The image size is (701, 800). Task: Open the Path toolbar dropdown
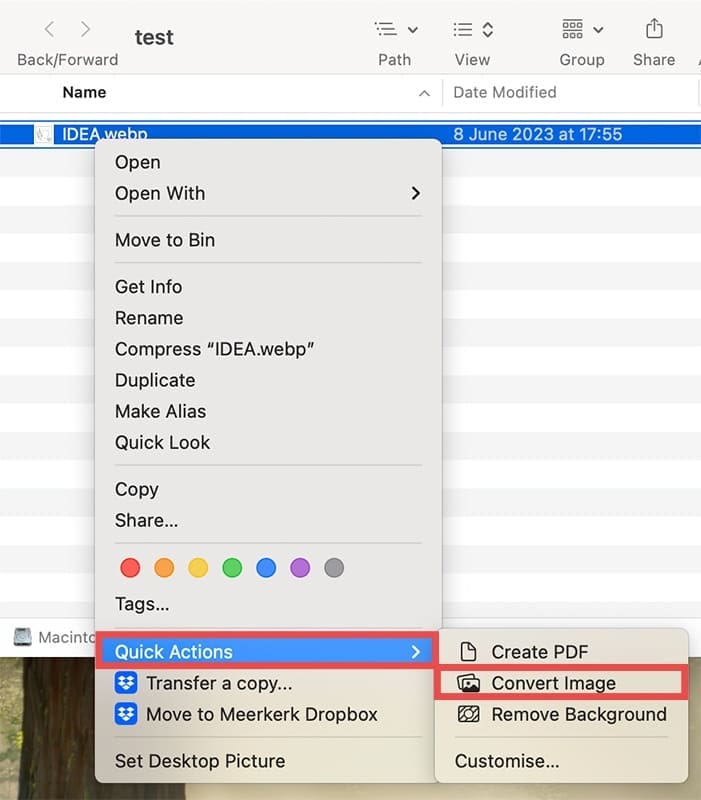[396, 30]
